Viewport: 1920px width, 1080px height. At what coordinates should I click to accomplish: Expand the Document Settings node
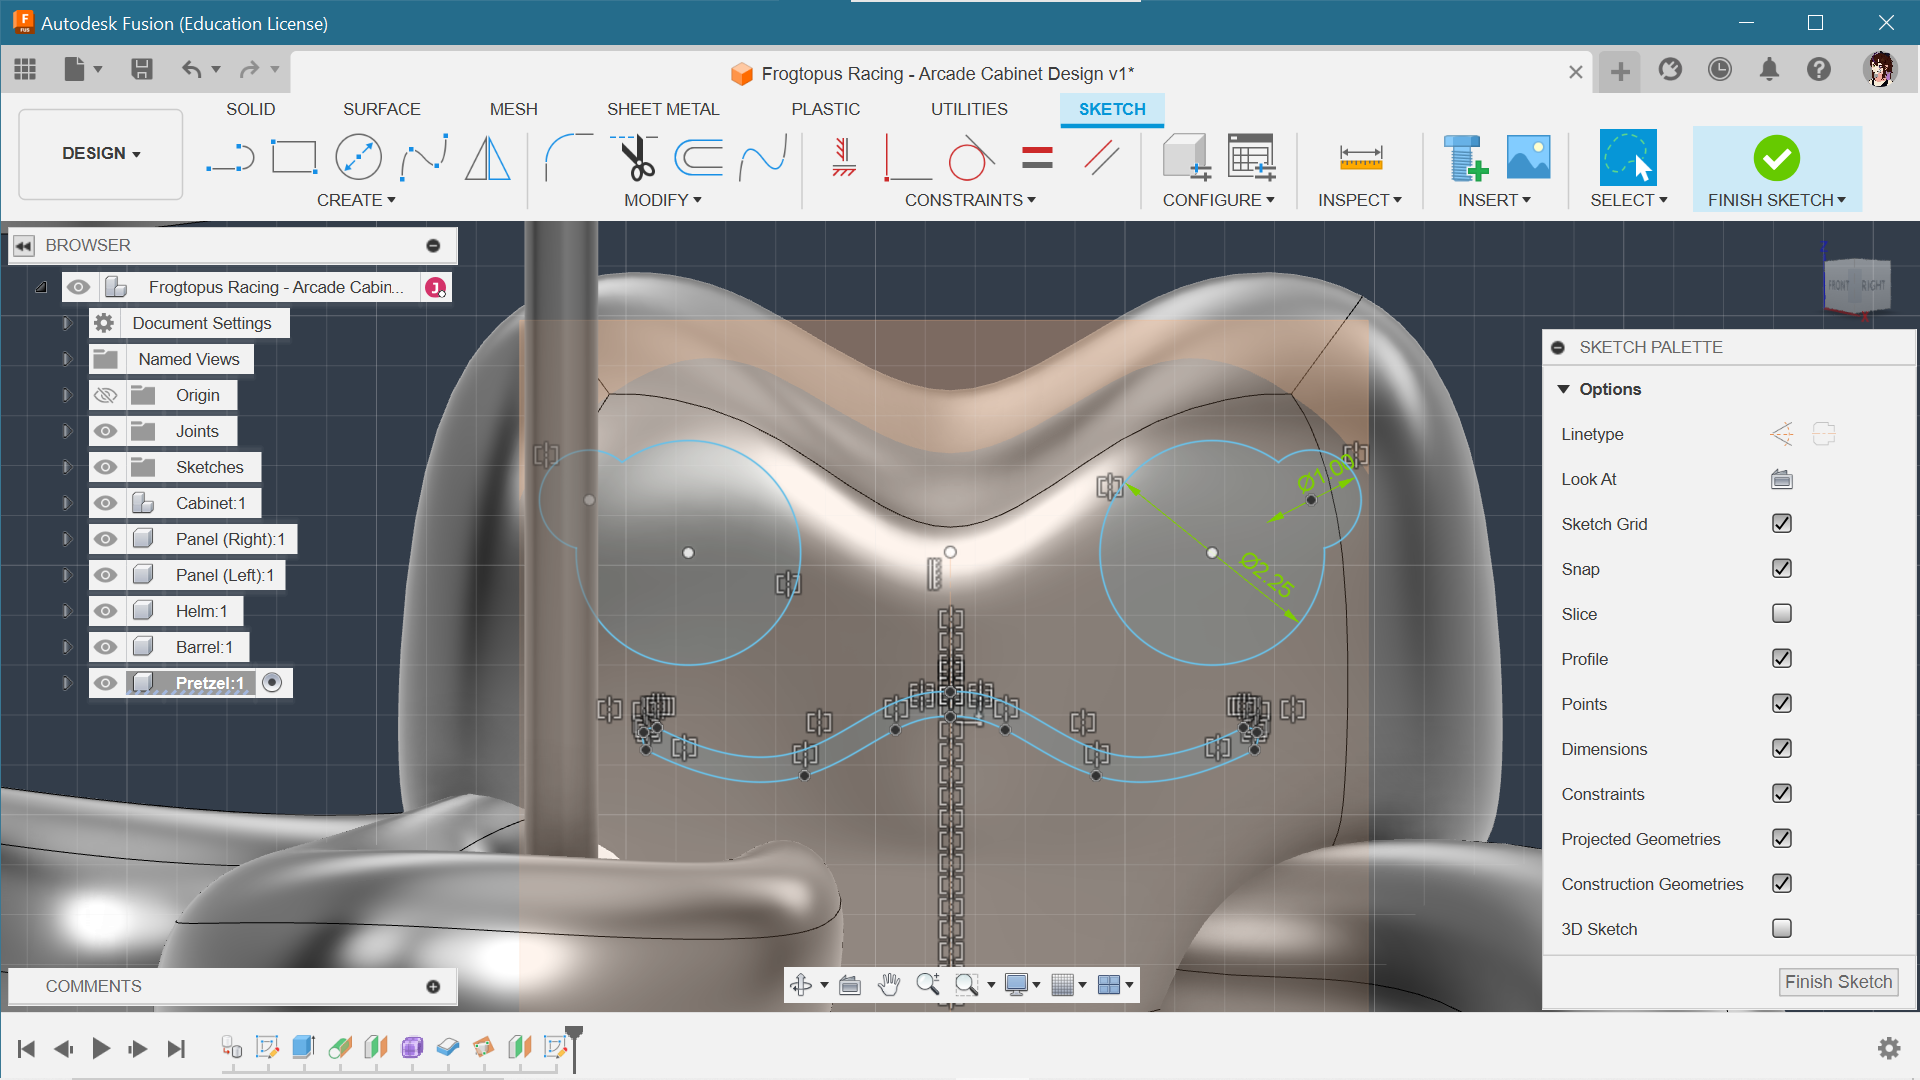click(67, 324)
